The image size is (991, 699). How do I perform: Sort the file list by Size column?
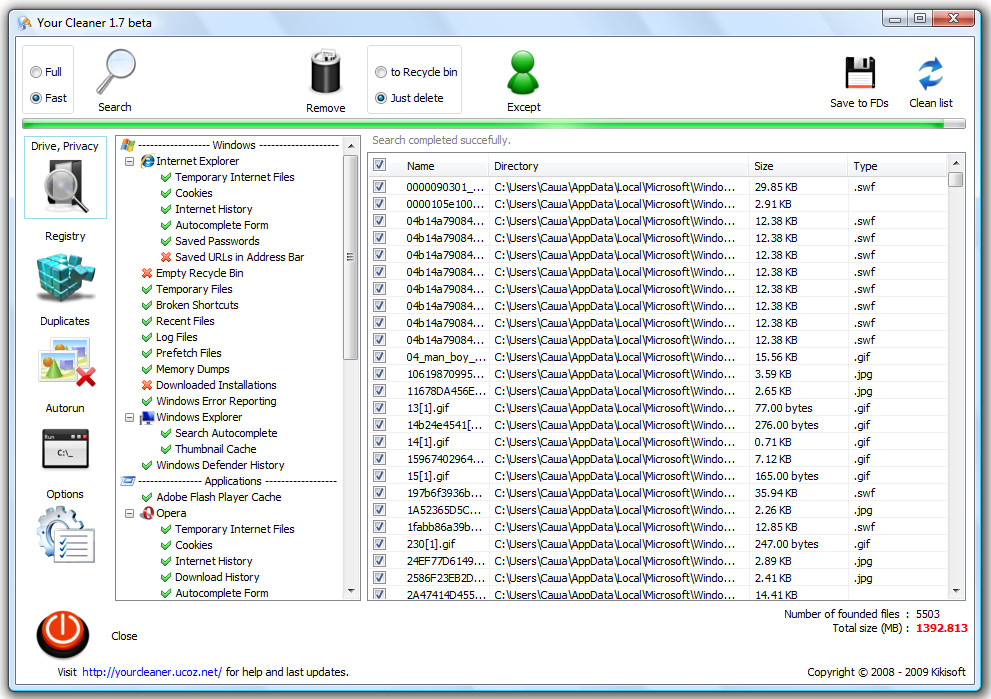pyautogui.click(x=798, y=166)
